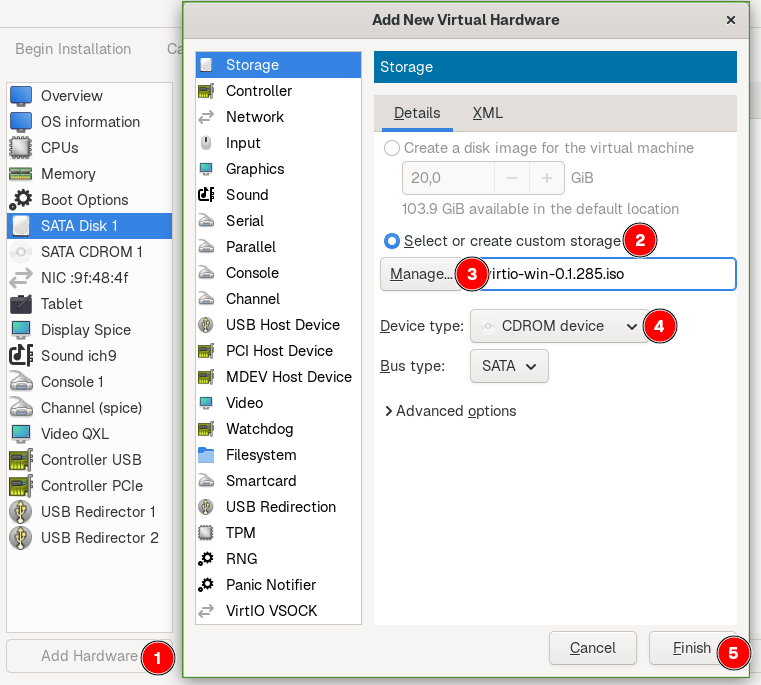Viewport: 761px width, 685px height.
Task: Expand Advanced options section
Action: click(450, 411)
